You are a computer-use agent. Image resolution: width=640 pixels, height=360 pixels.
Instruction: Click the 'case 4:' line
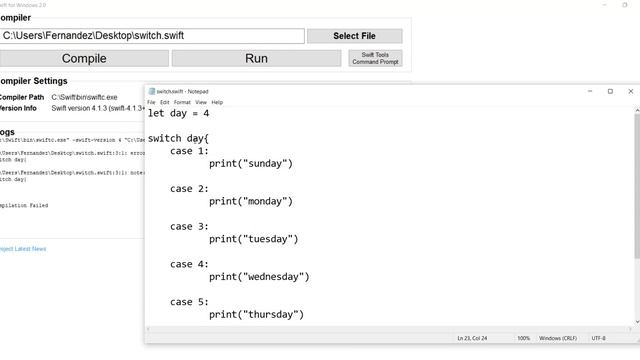(189, 264)
